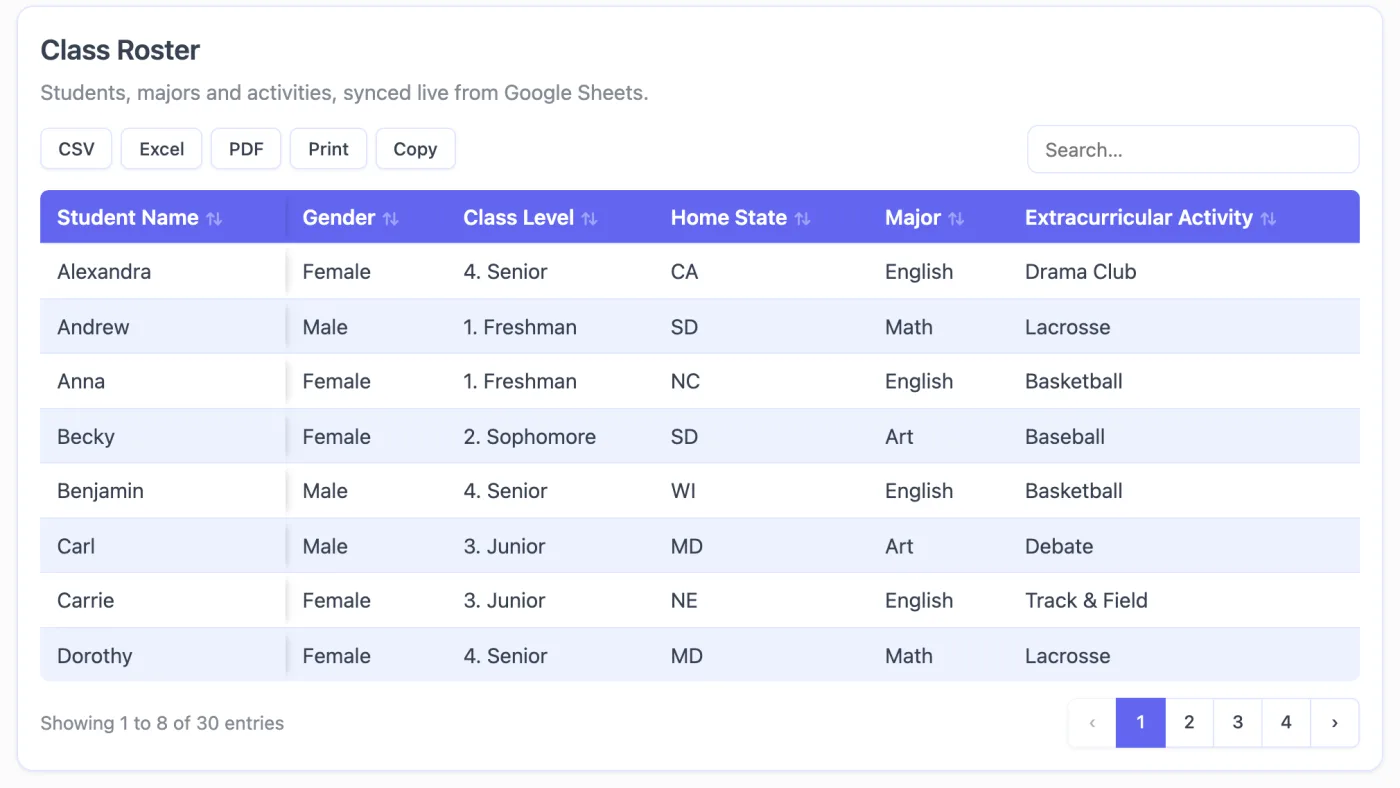Click the 2. Sophomore class level cell
Viewport: 1400px width, 788px height.
530,437
